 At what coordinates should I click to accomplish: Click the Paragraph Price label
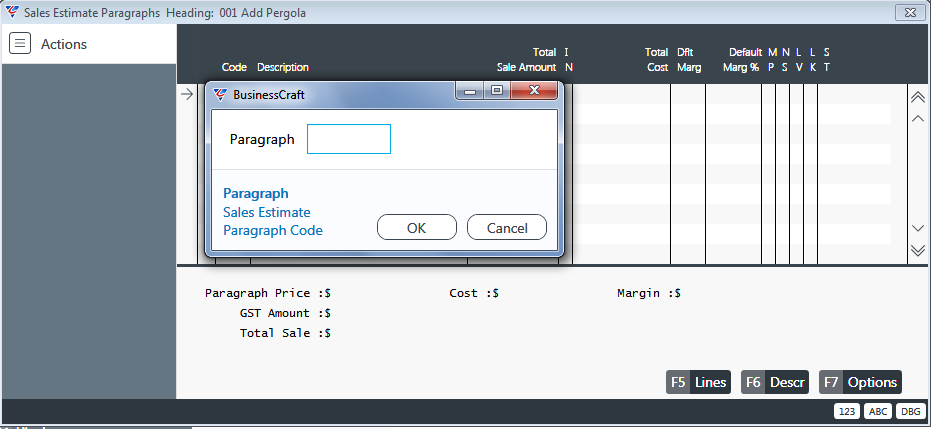coord(268,293)
